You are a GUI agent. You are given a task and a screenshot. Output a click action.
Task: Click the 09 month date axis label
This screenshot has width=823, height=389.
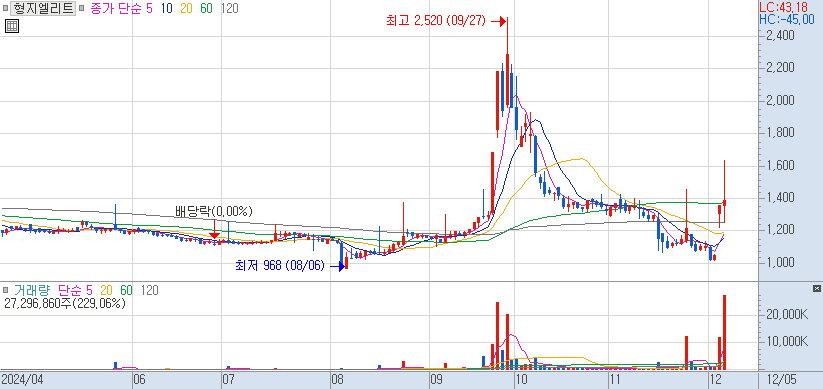pyautogui.click(x=436, y=379)
